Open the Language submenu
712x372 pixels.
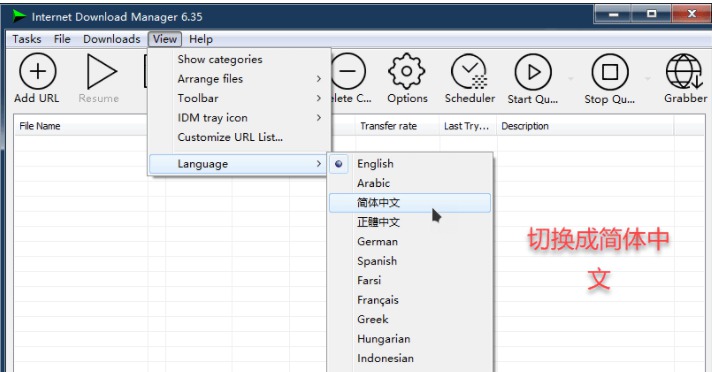pos(238,164)
